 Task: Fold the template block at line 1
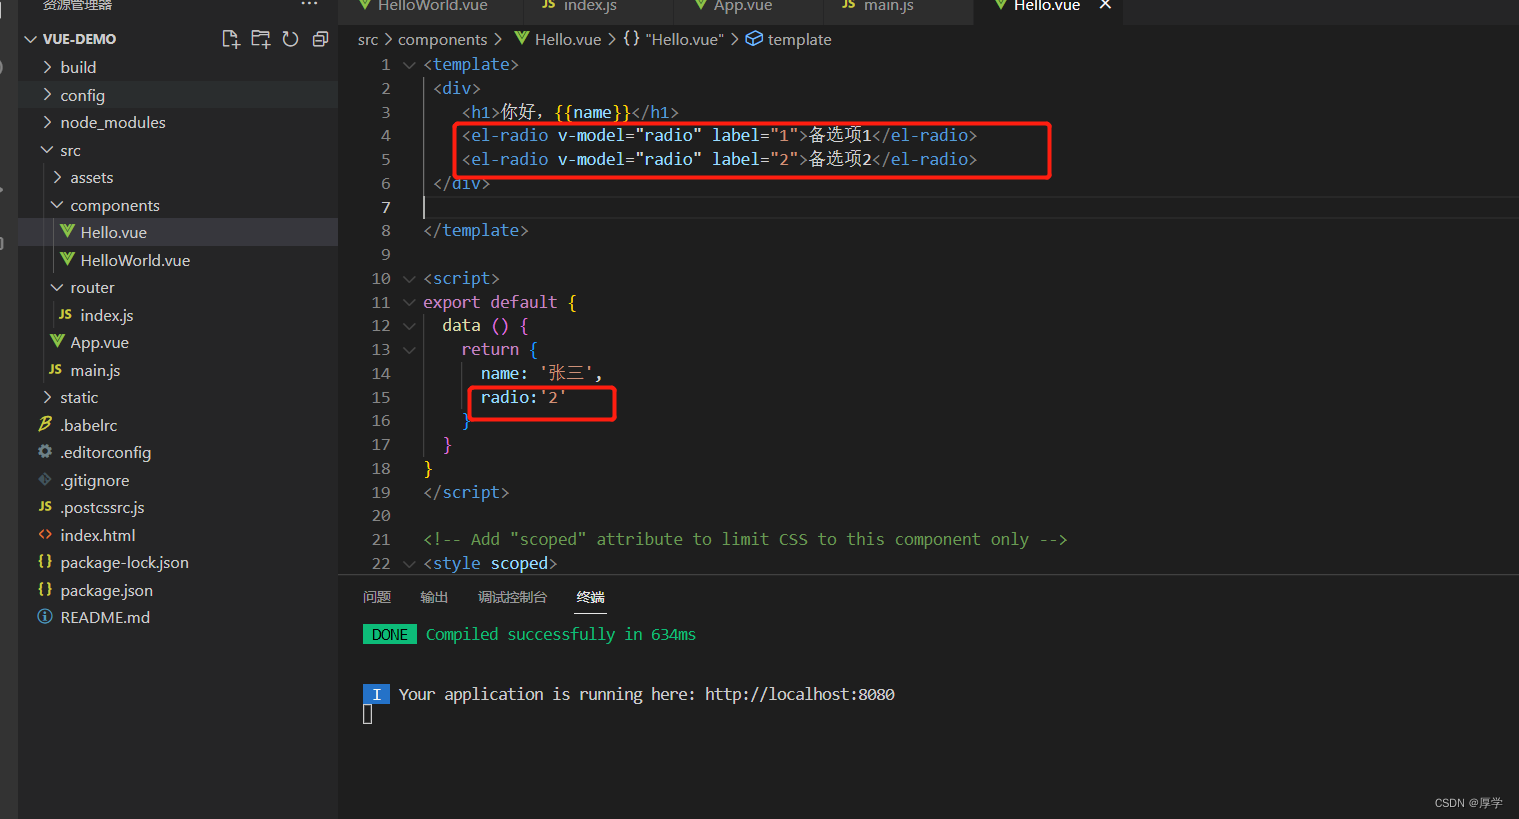click(x=409, y=64)
